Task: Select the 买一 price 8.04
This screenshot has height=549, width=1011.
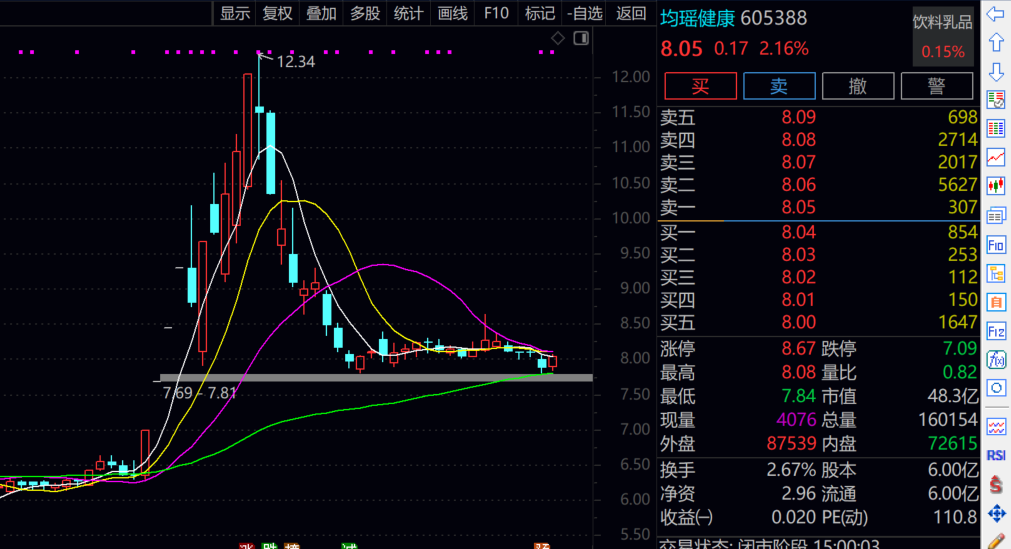Action: point(798,232)
